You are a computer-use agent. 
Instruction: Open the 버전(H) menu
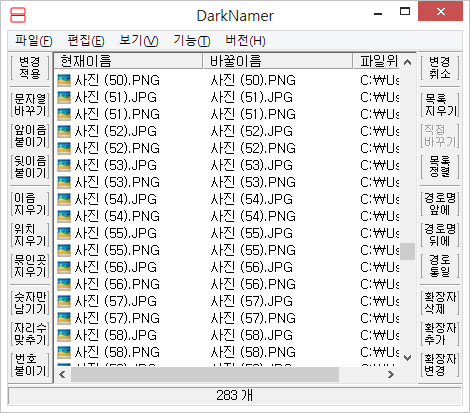click(x=245, y=41)
